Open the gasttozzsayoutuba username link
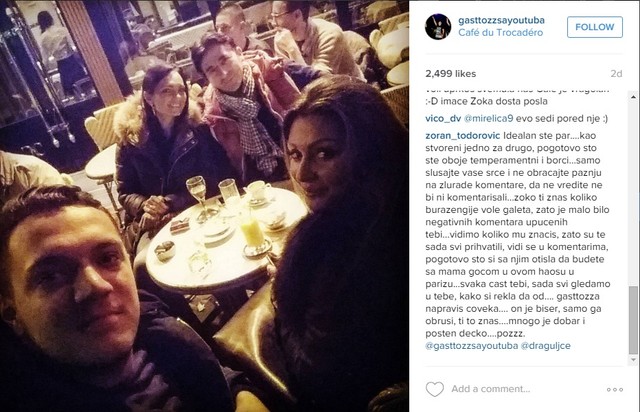640x412 pixels. [501, 20]
